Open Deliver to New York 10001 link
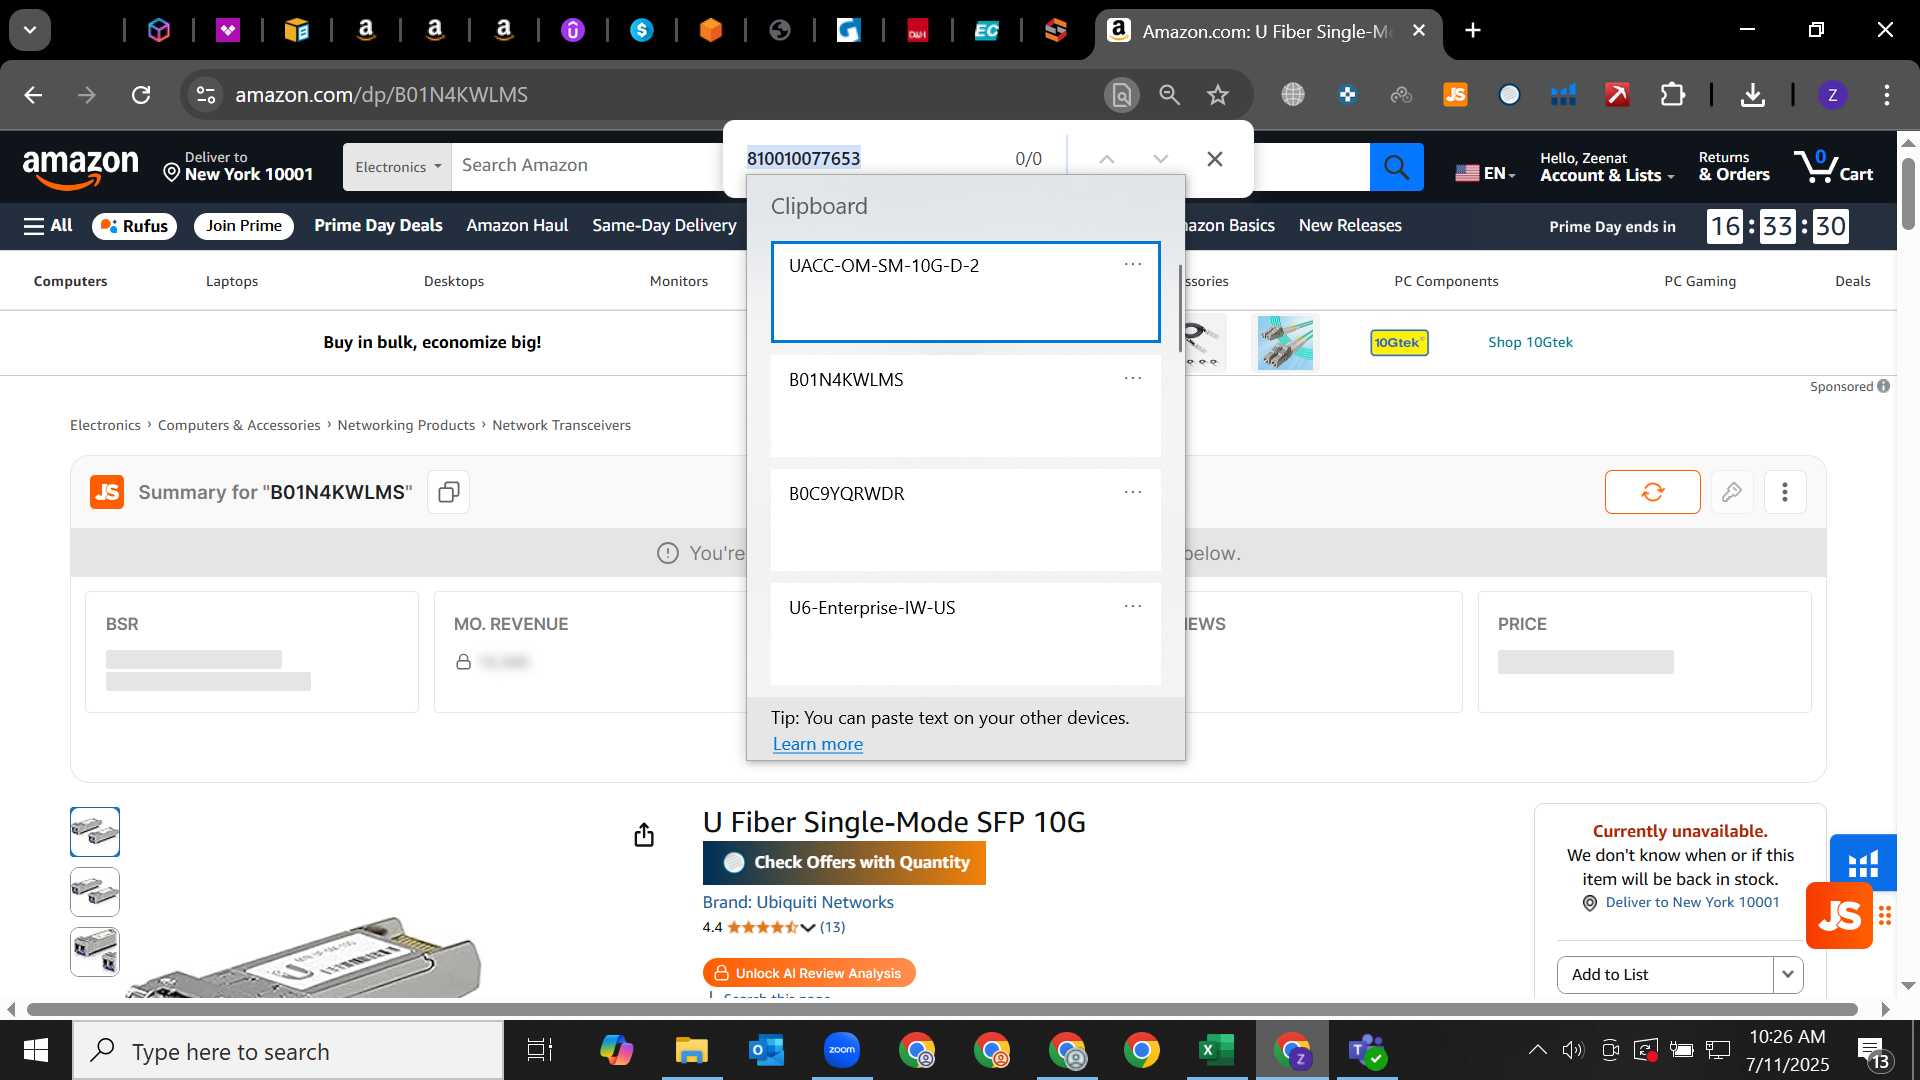 (x=1692, y=902)
